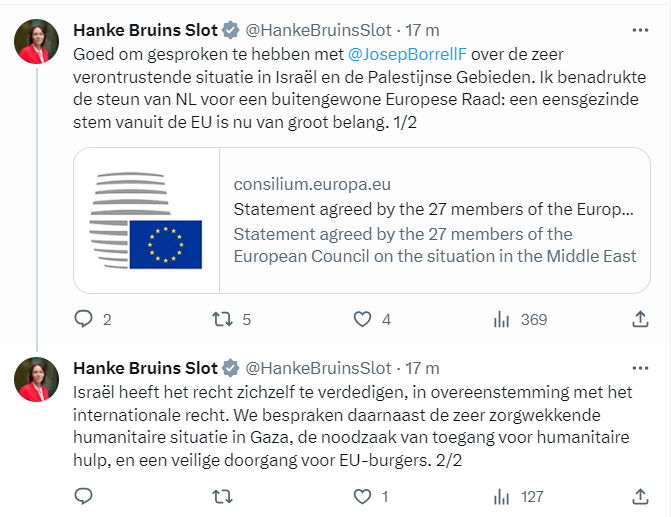This screenshot has width=671, height=517.
Task: Open Hanke Bruins Slot name on first tweet
Action: click(x=143, y=28)
